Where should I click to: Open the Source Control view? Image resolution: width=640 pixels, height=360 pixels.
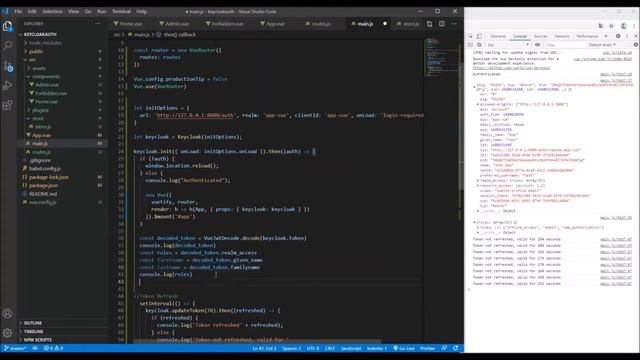(x=7, y=66)
